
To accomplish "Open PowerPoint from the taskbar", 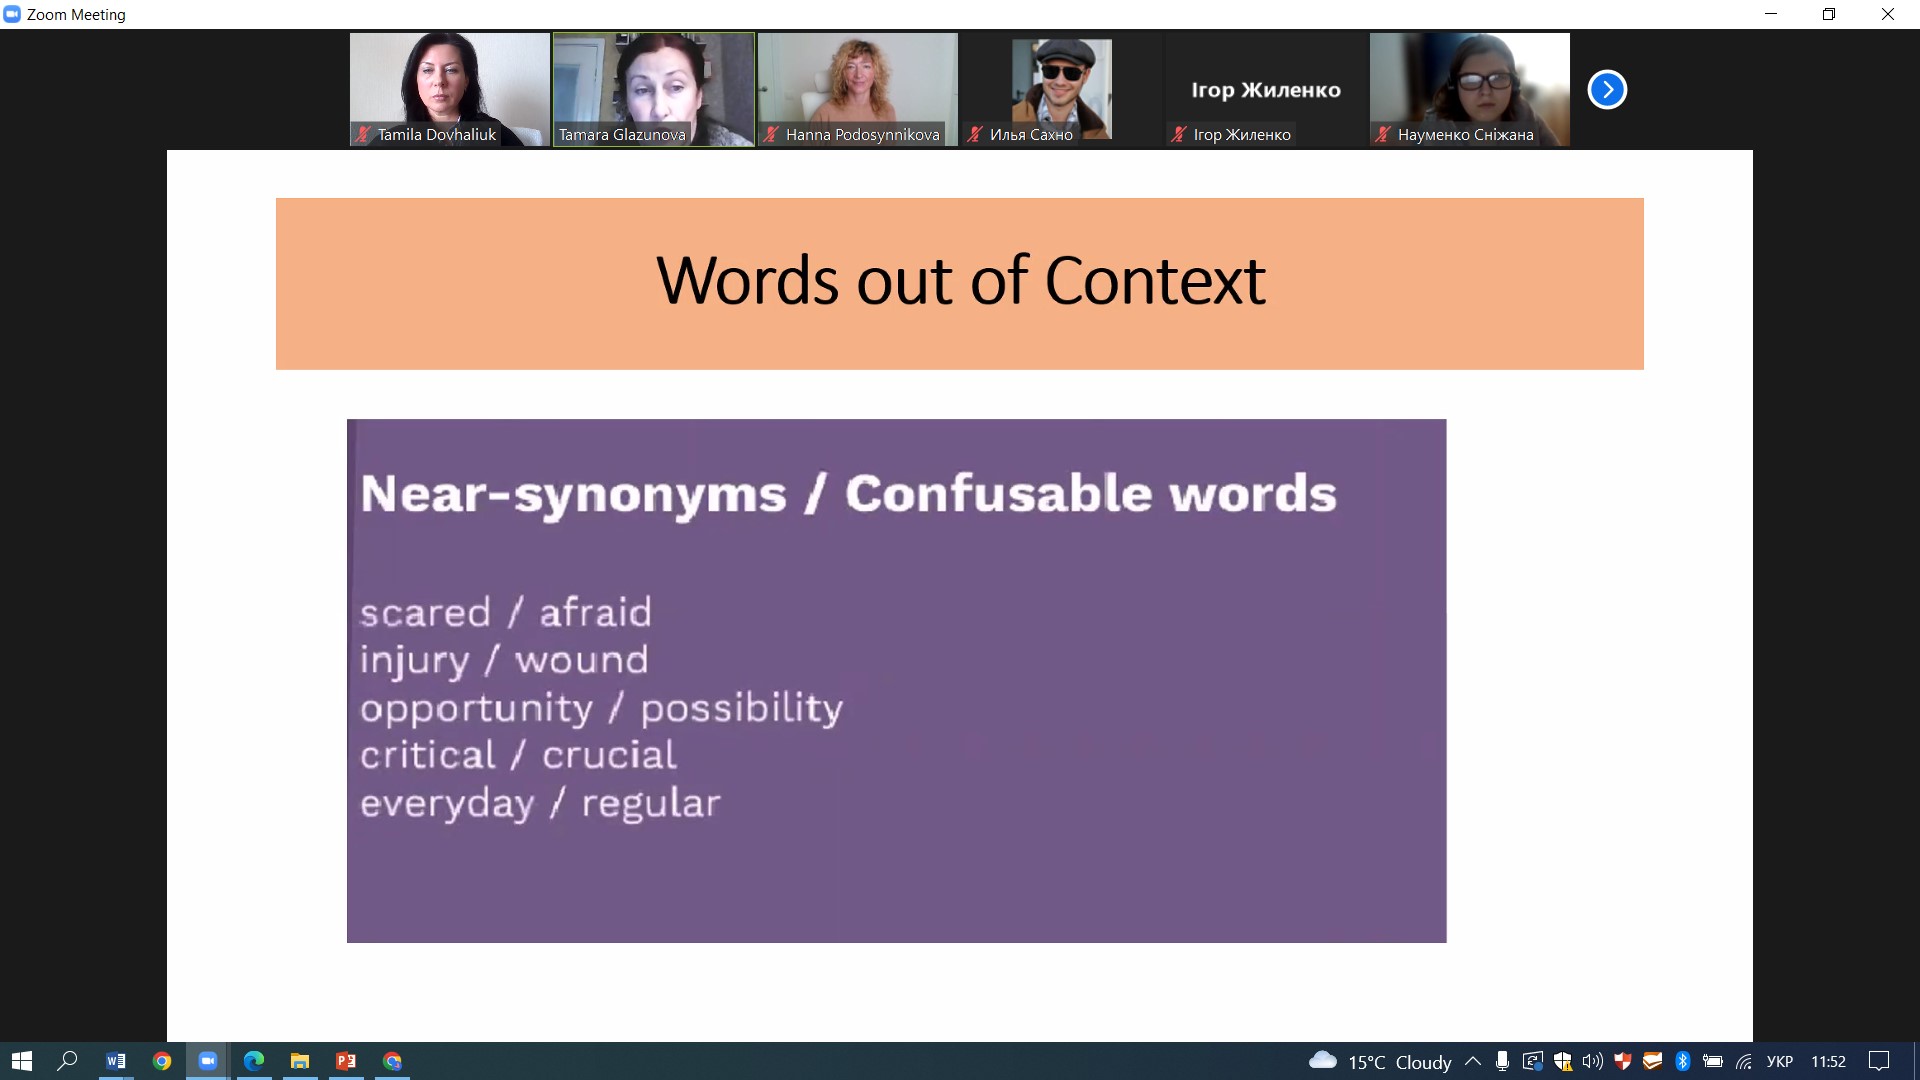I will click(346, 1061).
